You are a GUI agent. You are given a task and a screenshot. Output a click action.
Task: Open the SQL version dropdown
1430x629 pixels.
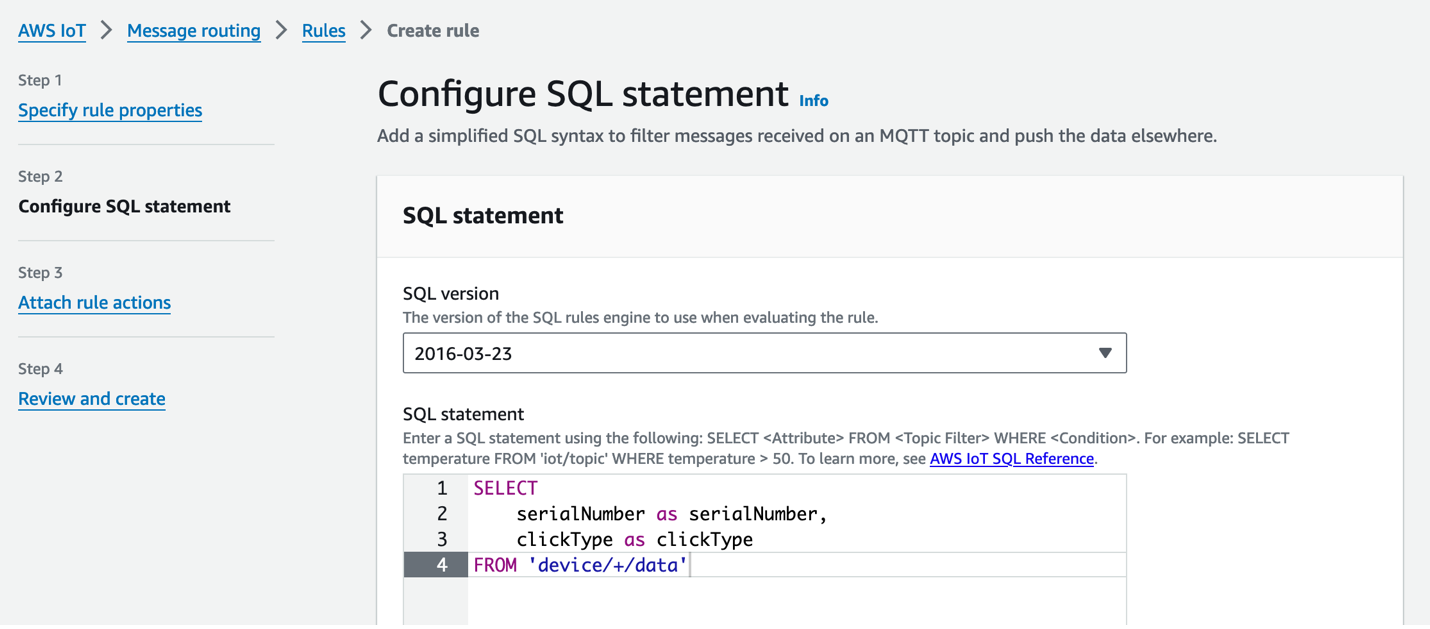click(764, 352)
